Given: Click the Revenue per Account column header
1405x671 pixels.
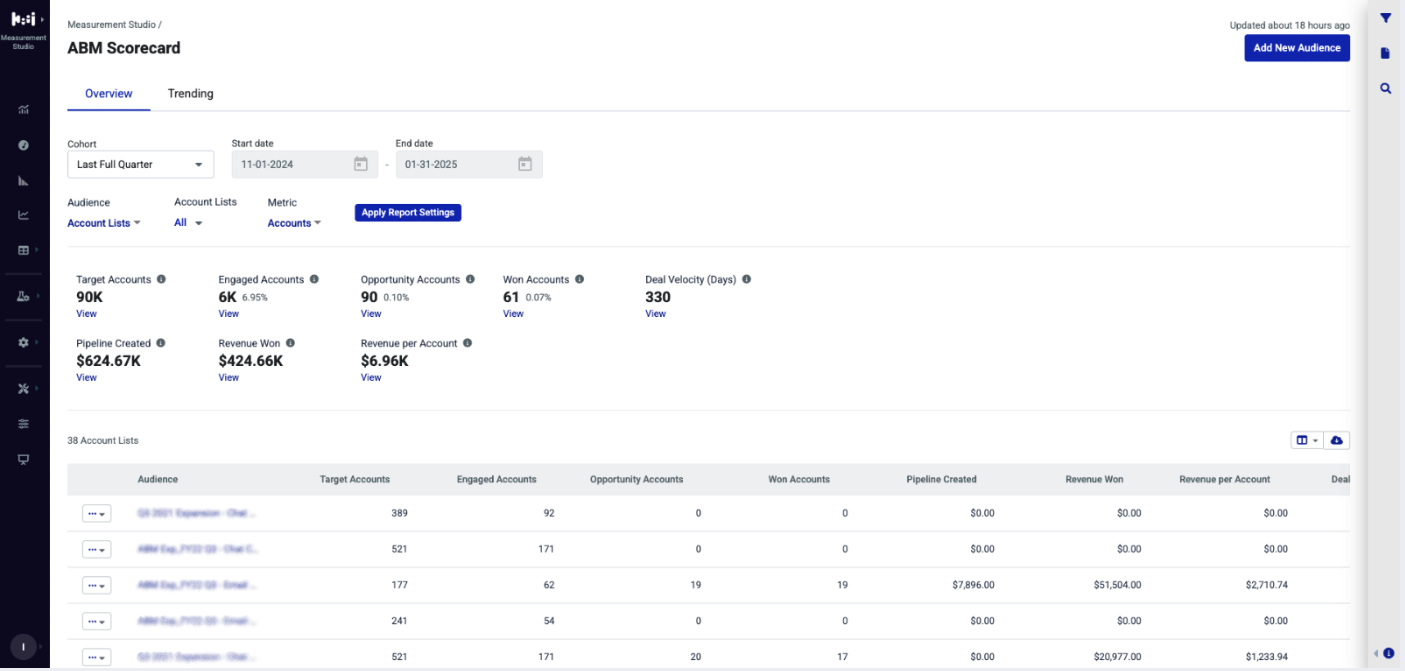Looking at the screenshot, I should 1225,480.
